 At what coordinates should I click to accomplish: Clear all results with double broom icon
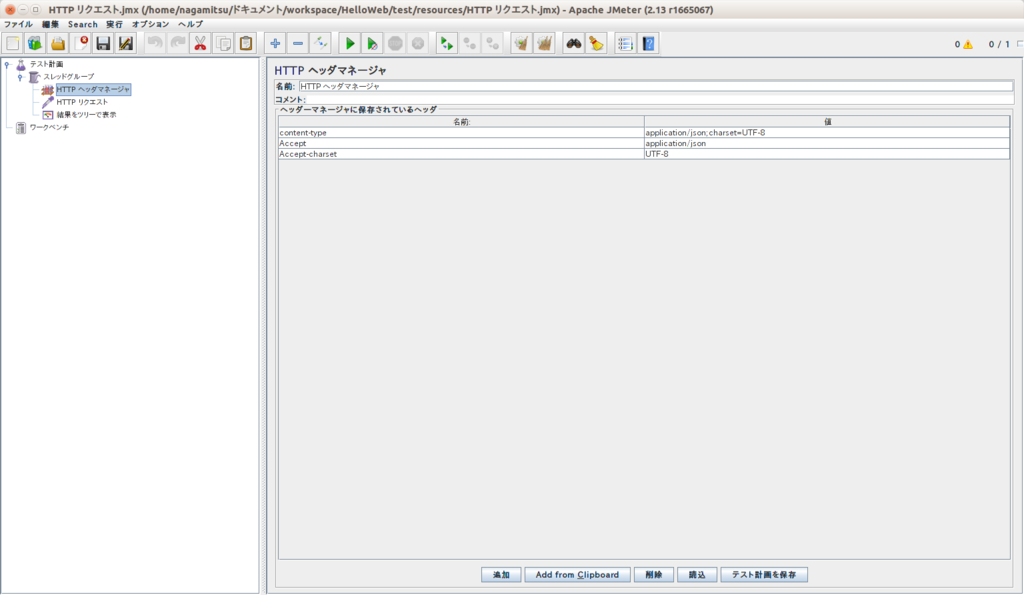(544, 44)
